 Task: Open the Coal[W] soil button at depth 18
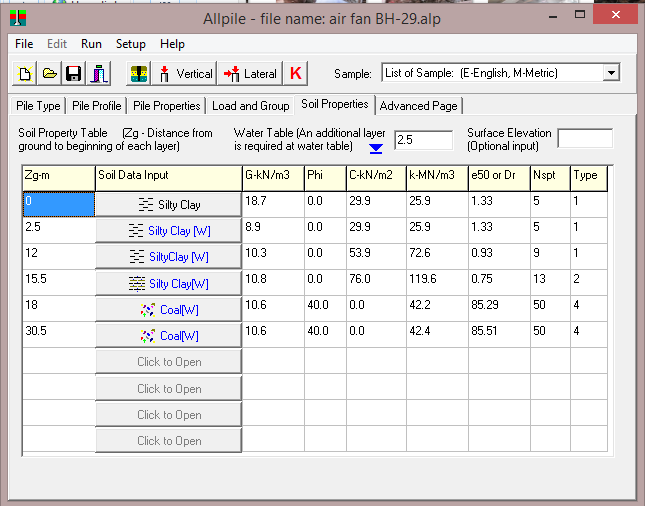169,309
